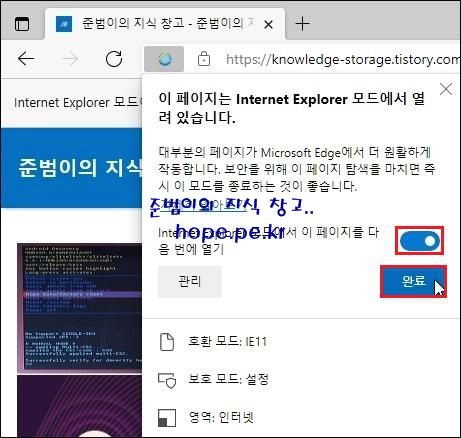
Task: Select the 보호 모드: 설정 text
Action: pos(229,379)
